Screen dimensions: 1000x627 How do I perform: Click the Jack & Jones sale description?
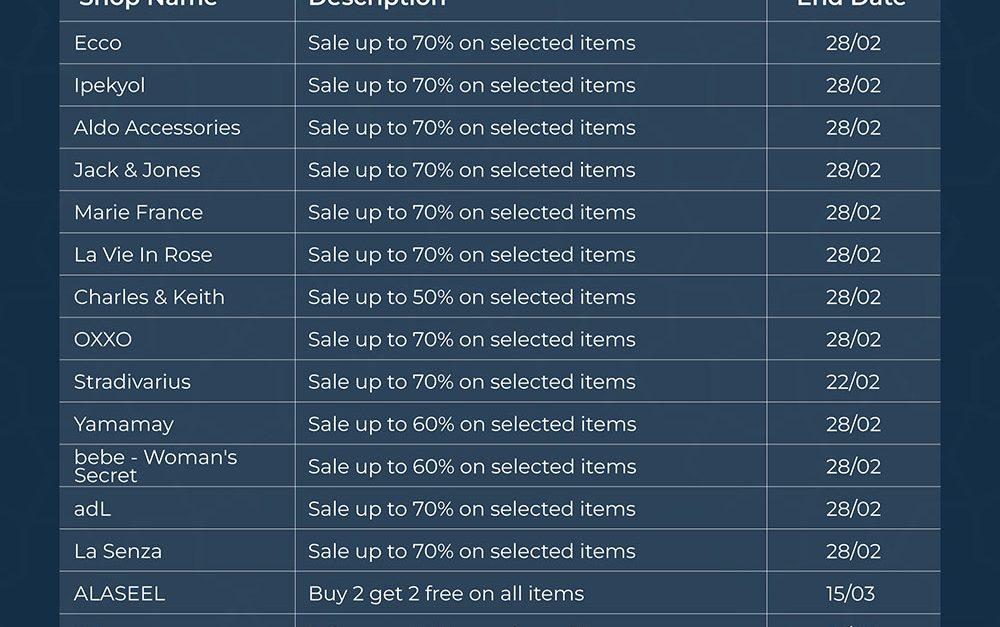[471, 170]
